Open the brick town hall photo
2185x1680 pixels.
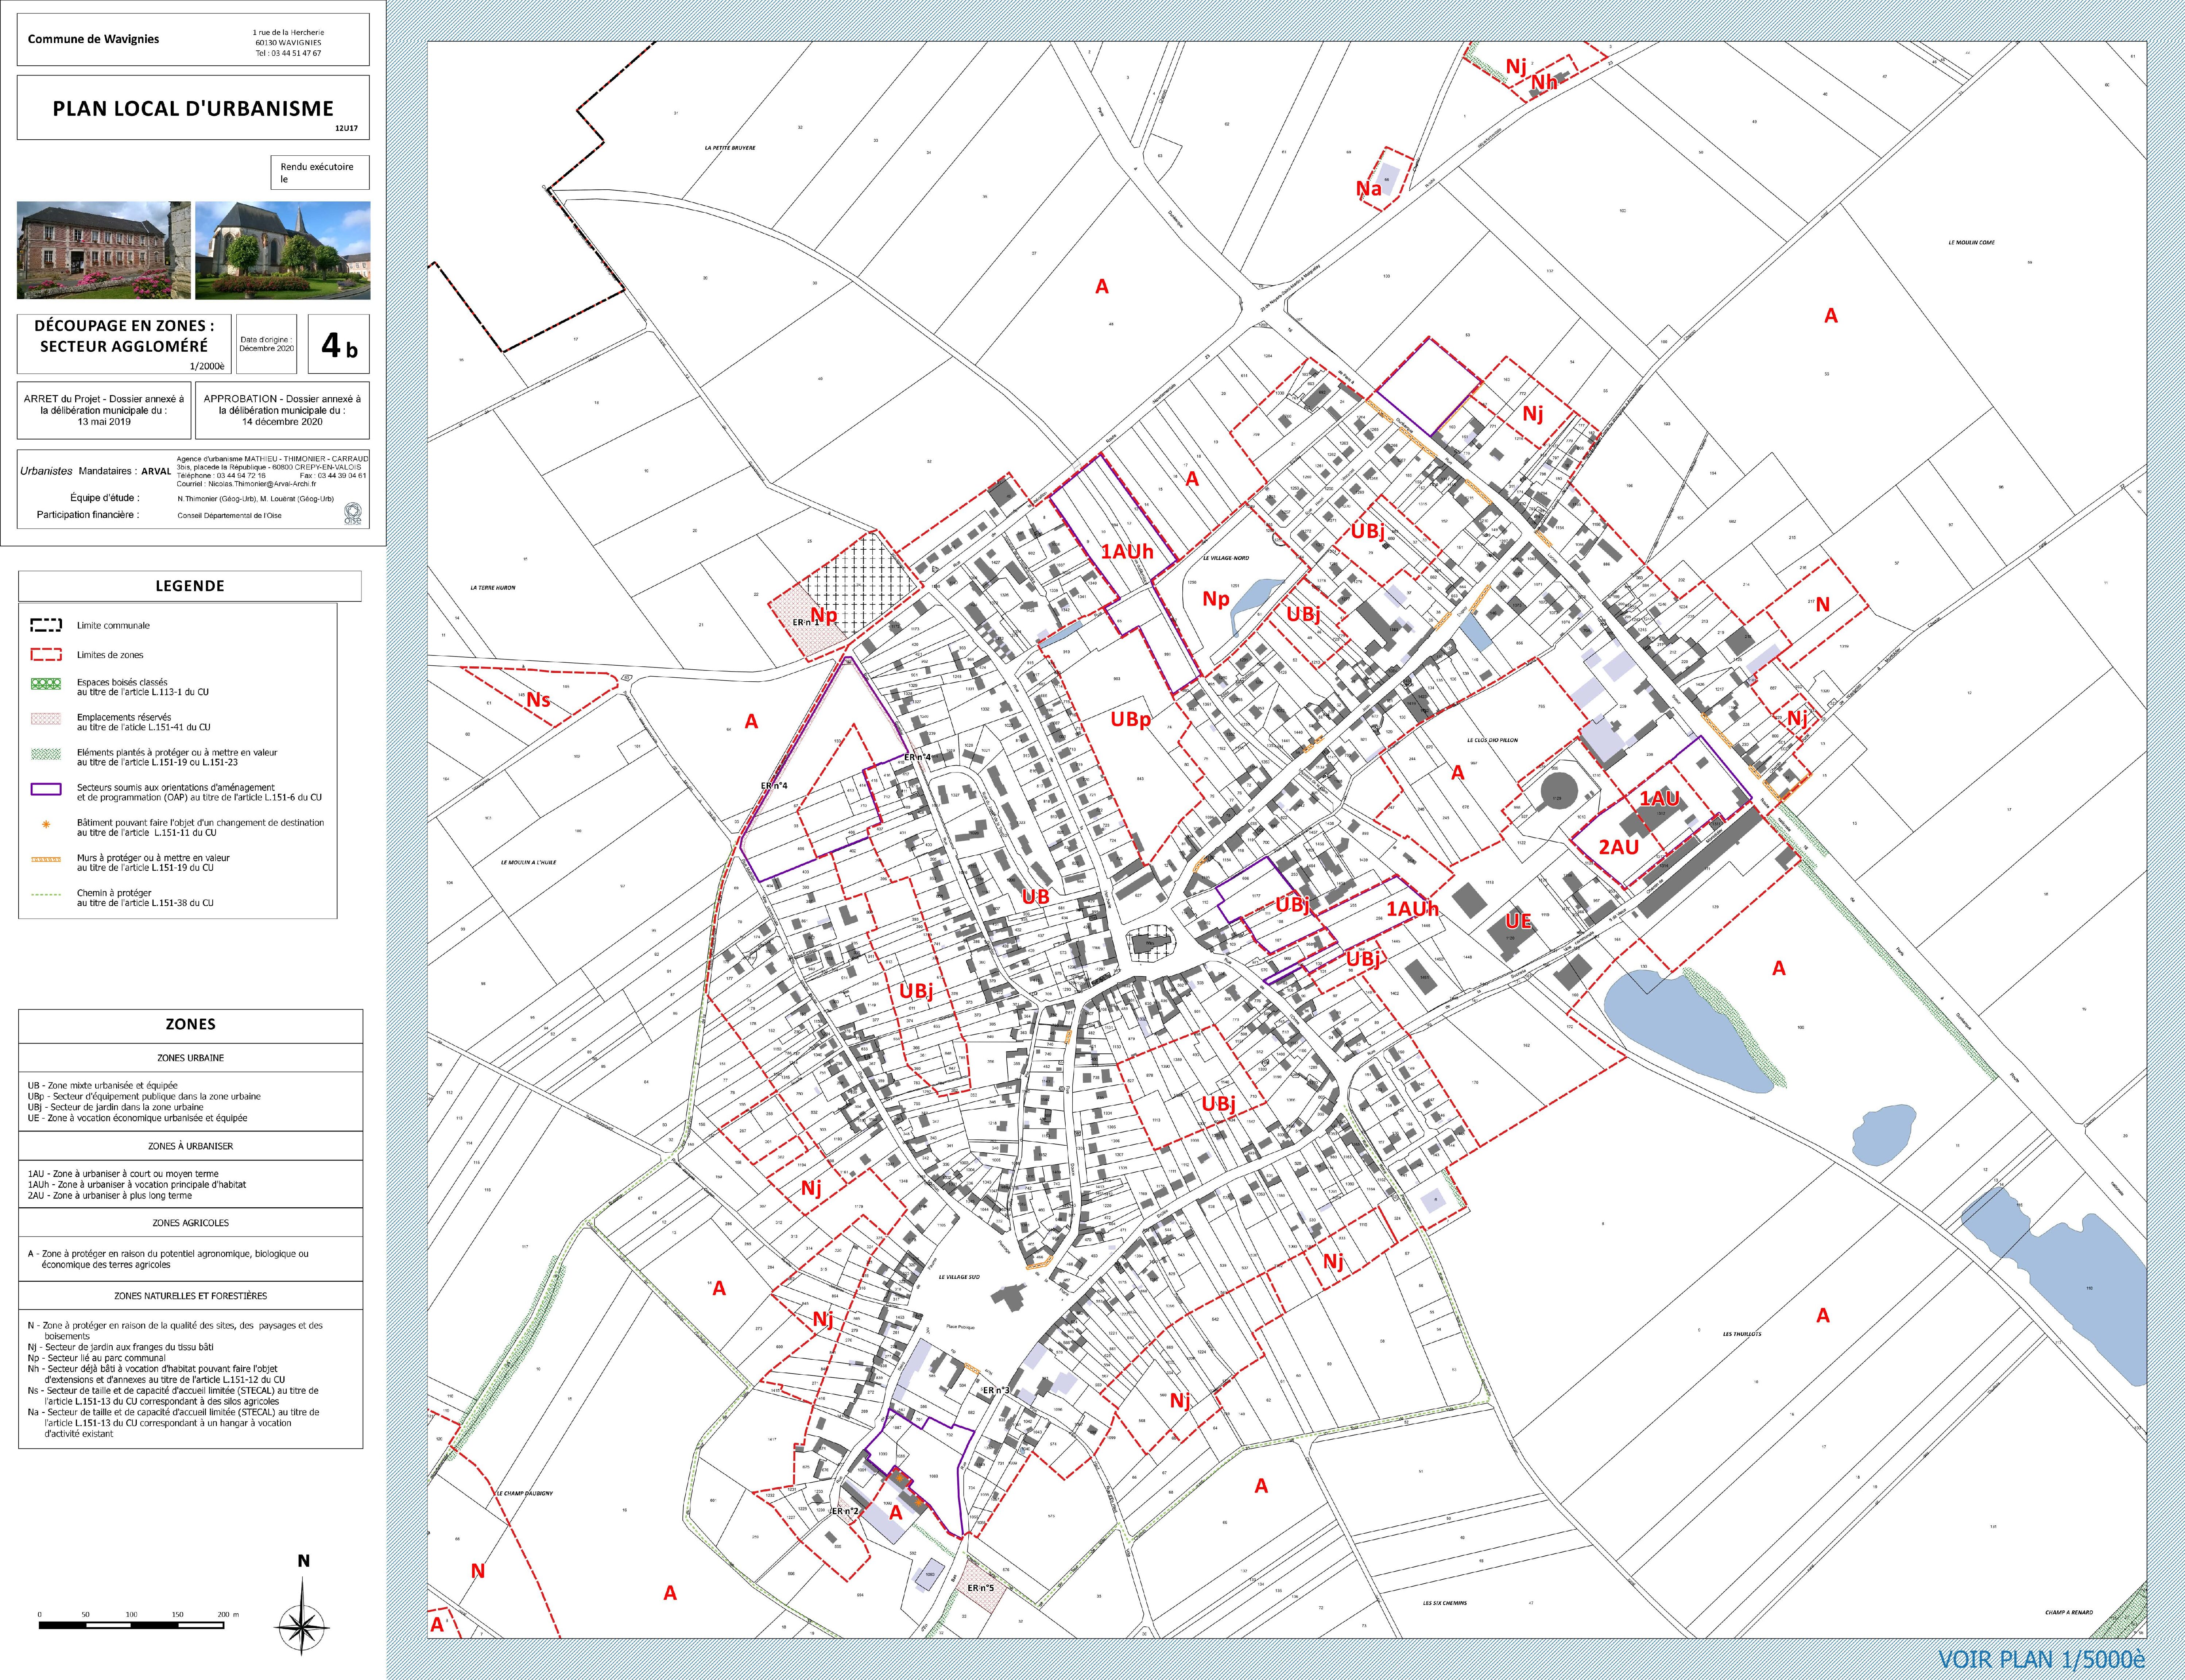click(x=104, y=250)
